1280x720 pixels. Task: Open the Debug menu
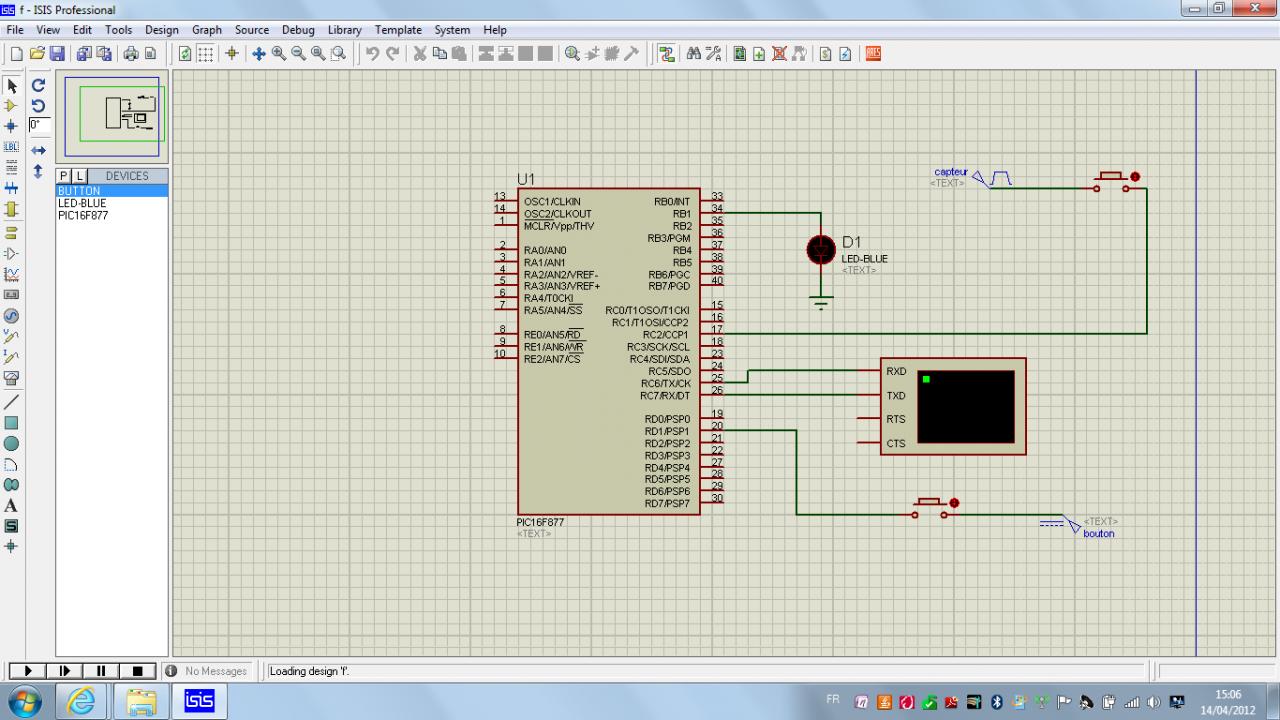click(x=298, y=30)
